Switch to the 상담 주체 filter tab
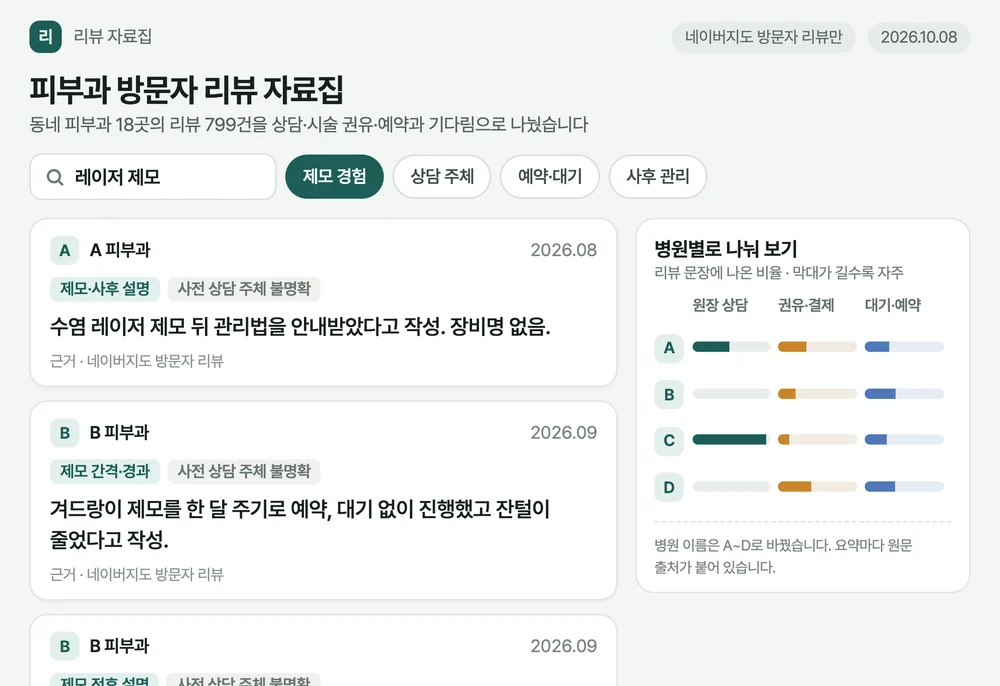This screenshot has height=686, width=1000. pyautogui.click(x=442, y=177)
